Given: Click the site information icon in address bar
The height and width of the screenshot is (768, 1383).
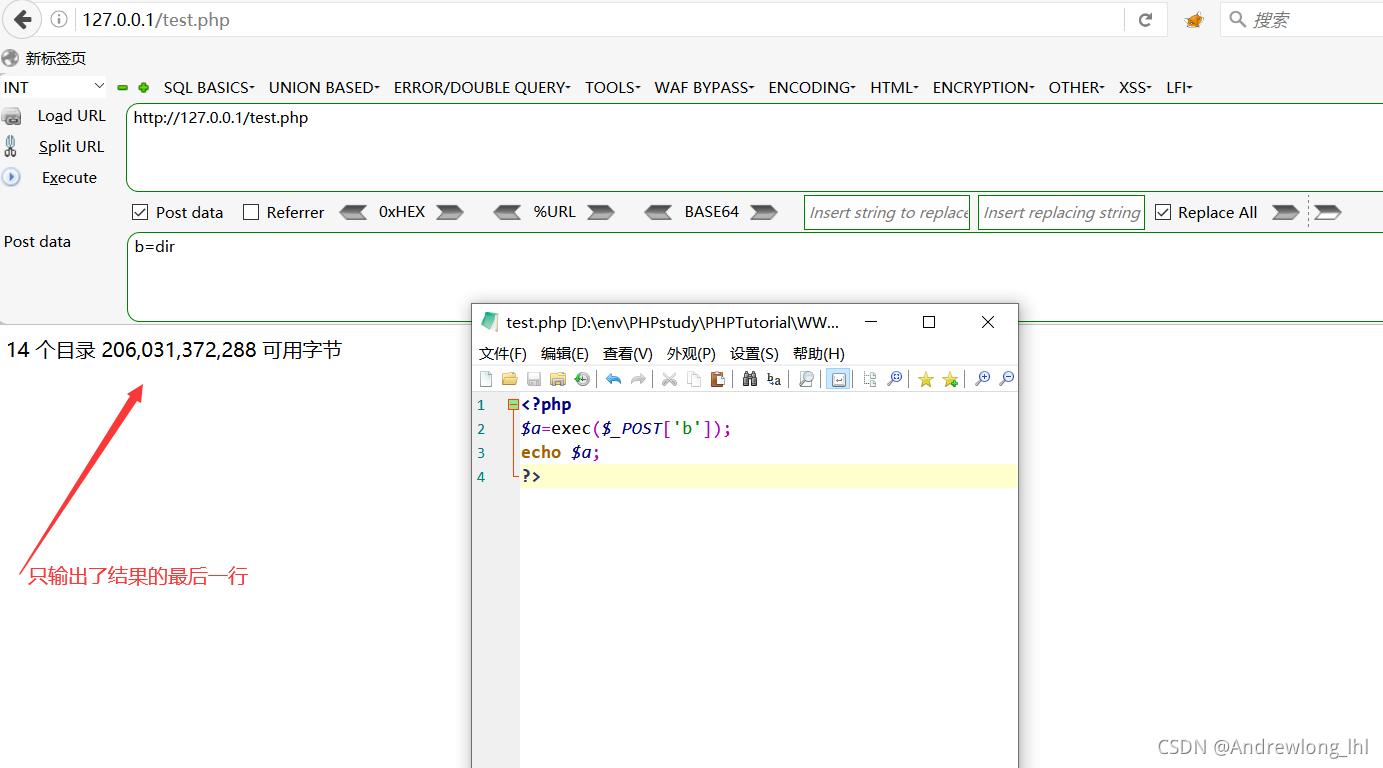Looking at the screenshot, I should coord(59,19).
